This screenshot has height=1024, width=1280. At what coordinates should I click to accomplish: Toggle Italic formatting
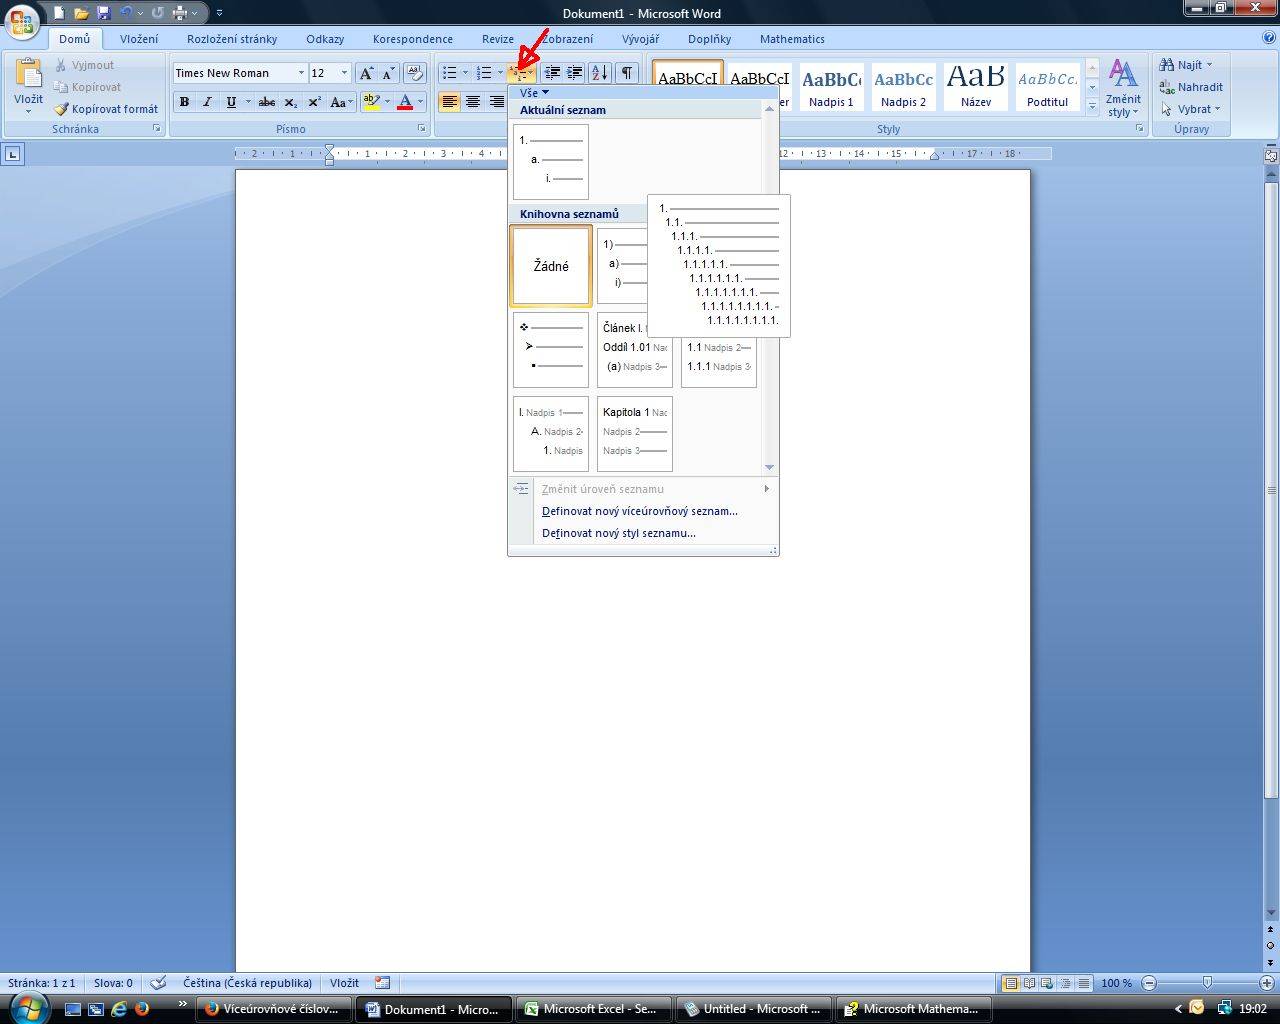pyautogui.click(x=207, y=102)
